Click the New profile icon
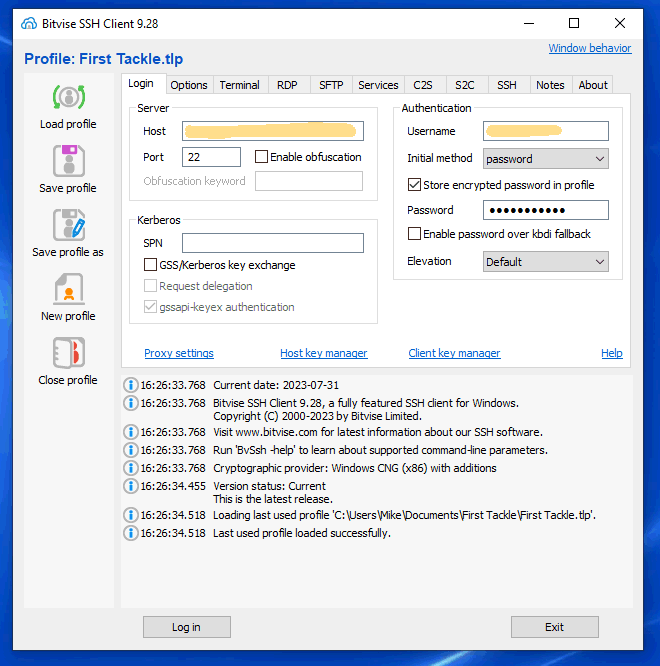The height and width of the screenshot is (666, 660). (x=68, y=290)
